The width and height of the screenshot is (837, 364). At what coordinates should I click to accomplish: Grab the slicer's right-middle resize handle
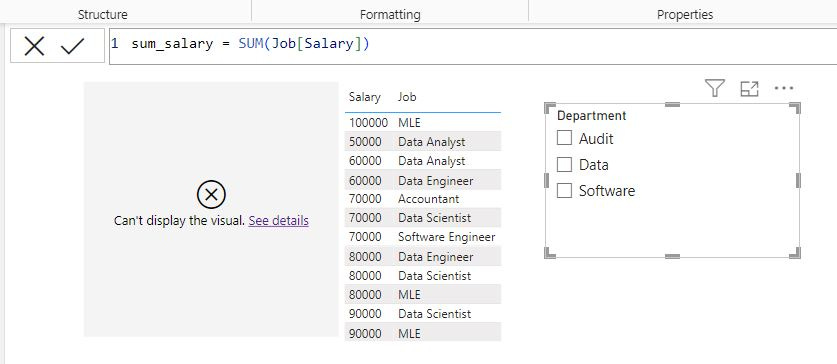(x=798, y=180)
